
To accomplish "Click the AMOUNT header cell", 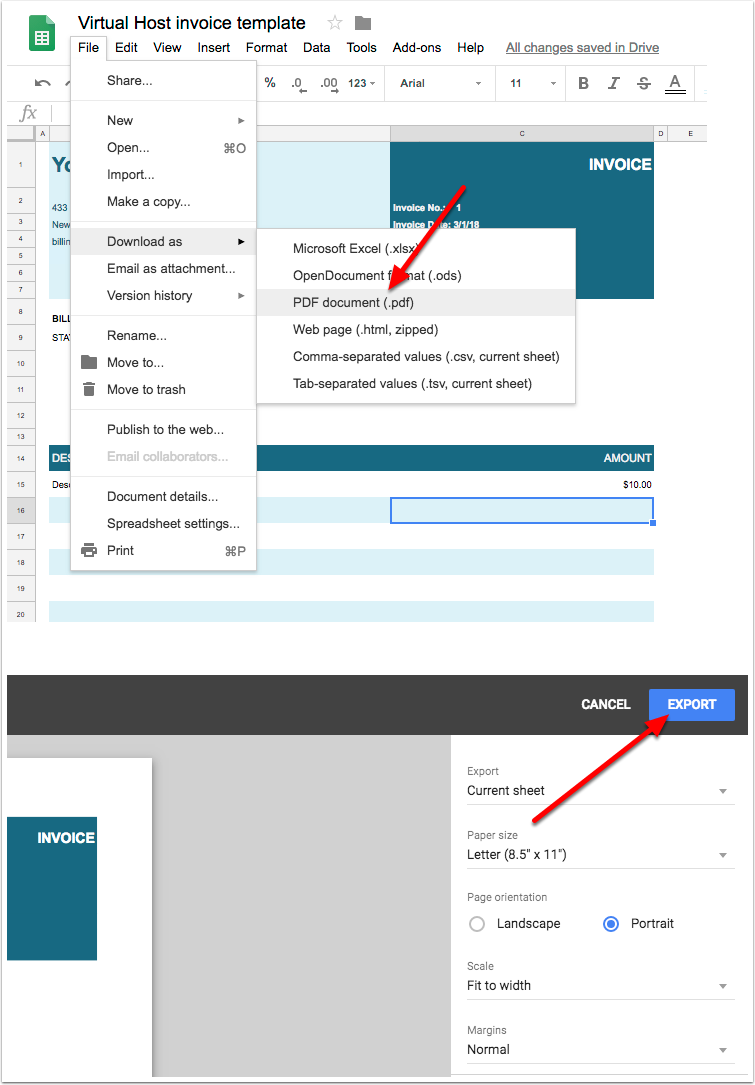I will point(522,458).
